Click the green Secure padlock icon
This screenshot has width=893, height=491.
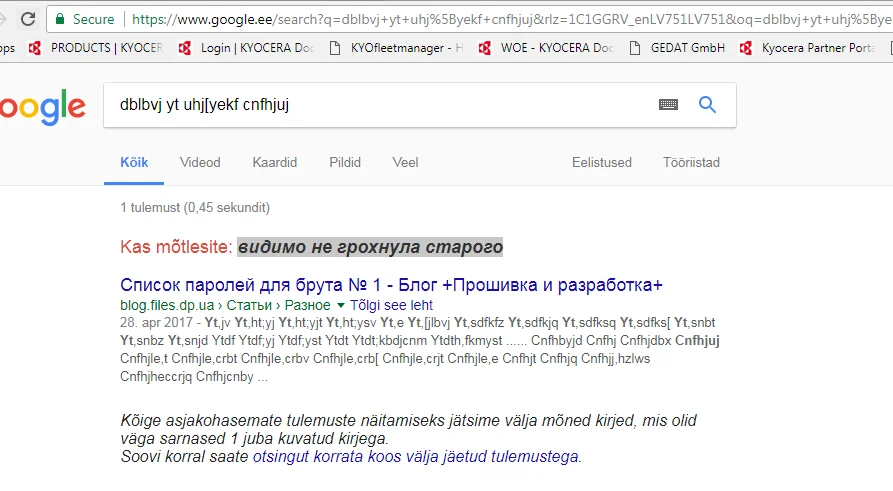point(60,19)
